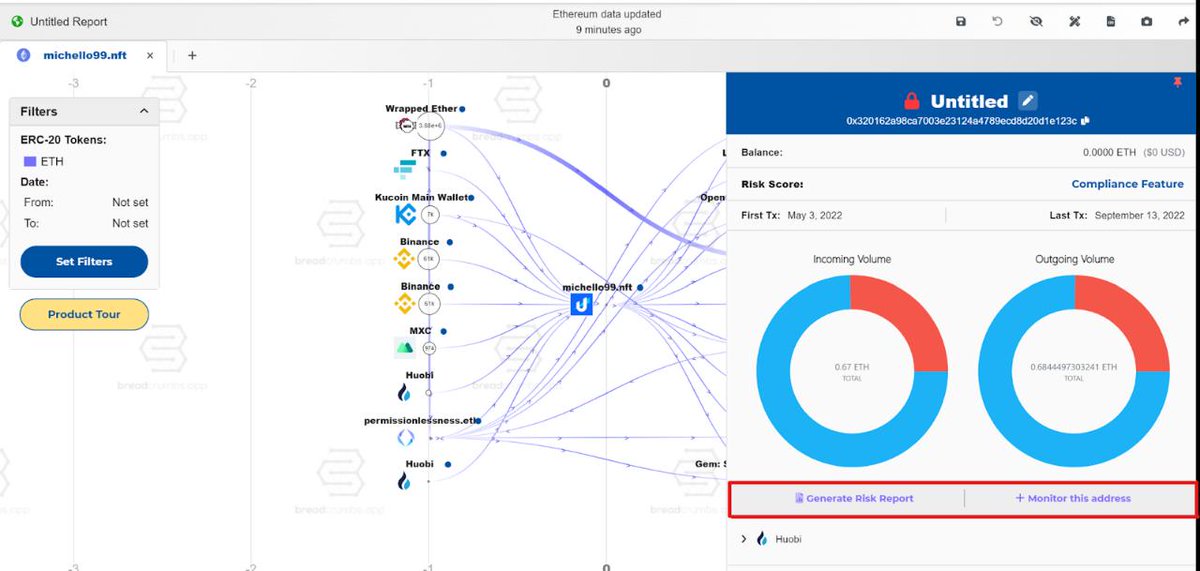Click the 7k bubble beside Kucoin
Image resolution: width=1200 pixels, height=571 pixels.
pyautogui.click(x=430, y=214)
